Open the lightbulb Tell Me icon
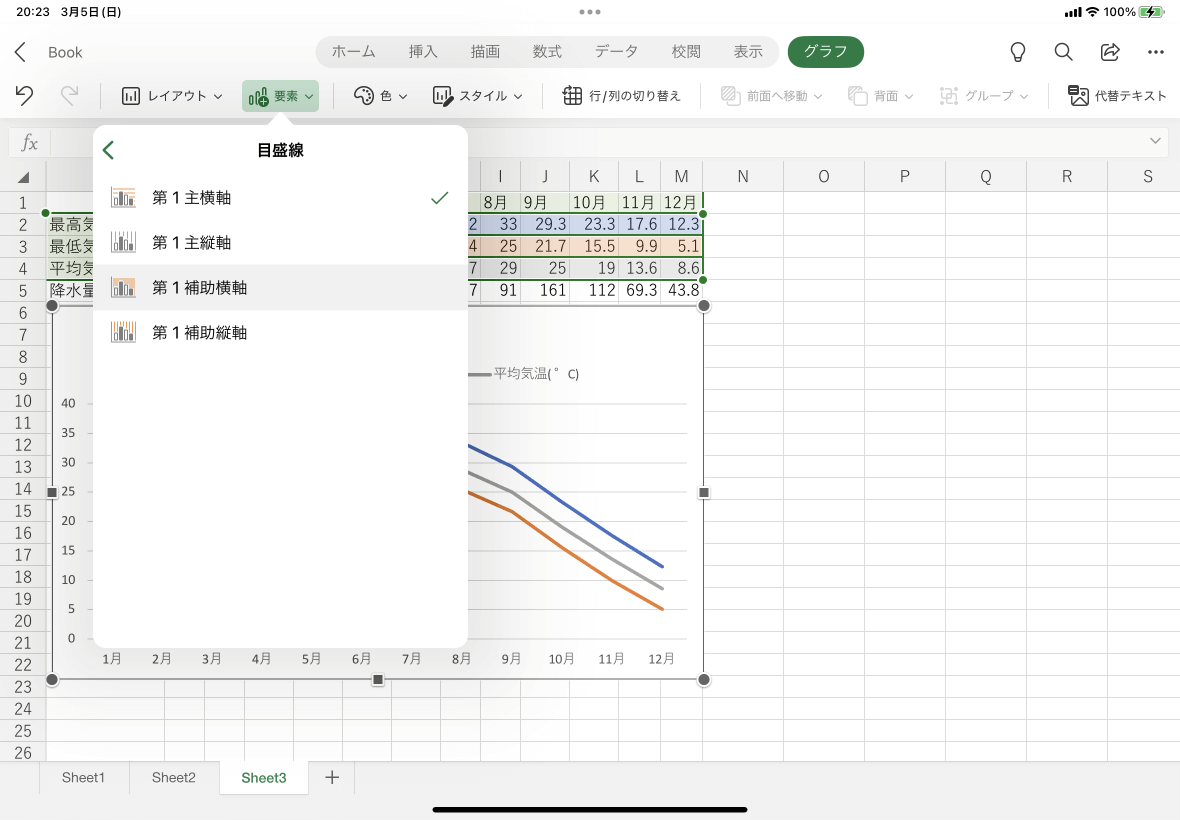Viewport: 1180px width, 820px height. click(1017, 52)
